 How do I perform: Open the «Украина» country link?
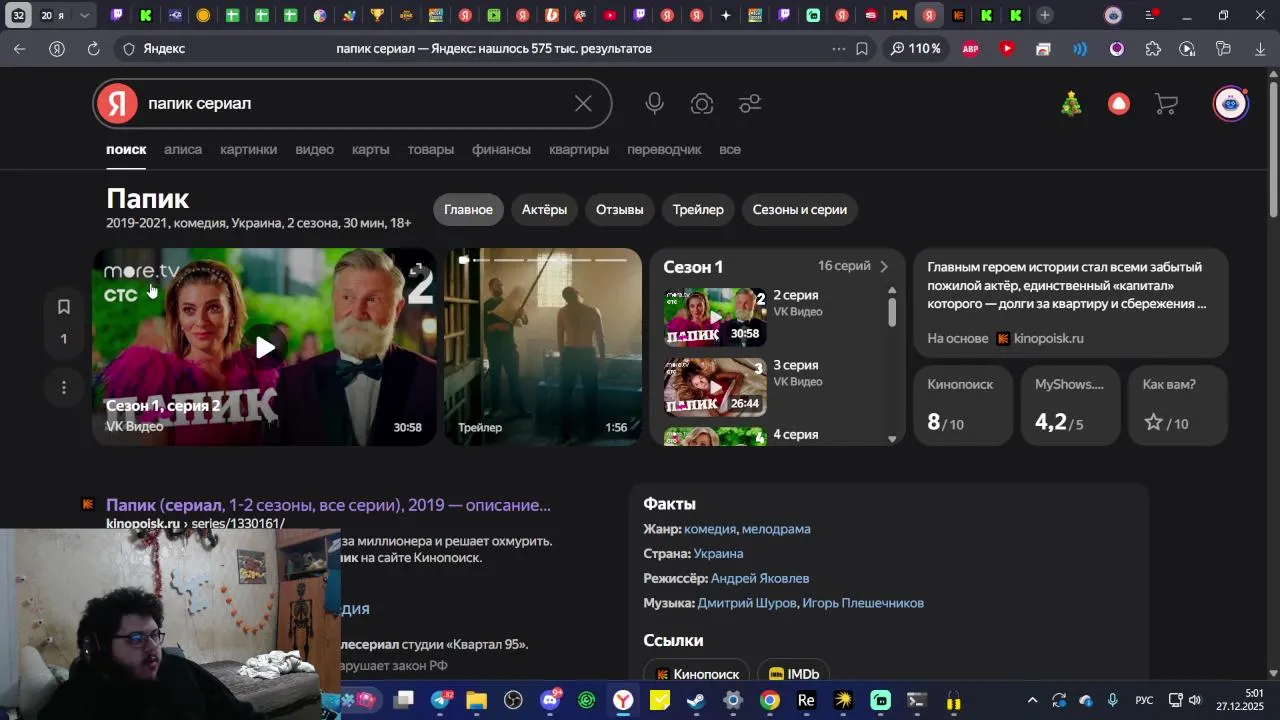click(x=718, y=553)
